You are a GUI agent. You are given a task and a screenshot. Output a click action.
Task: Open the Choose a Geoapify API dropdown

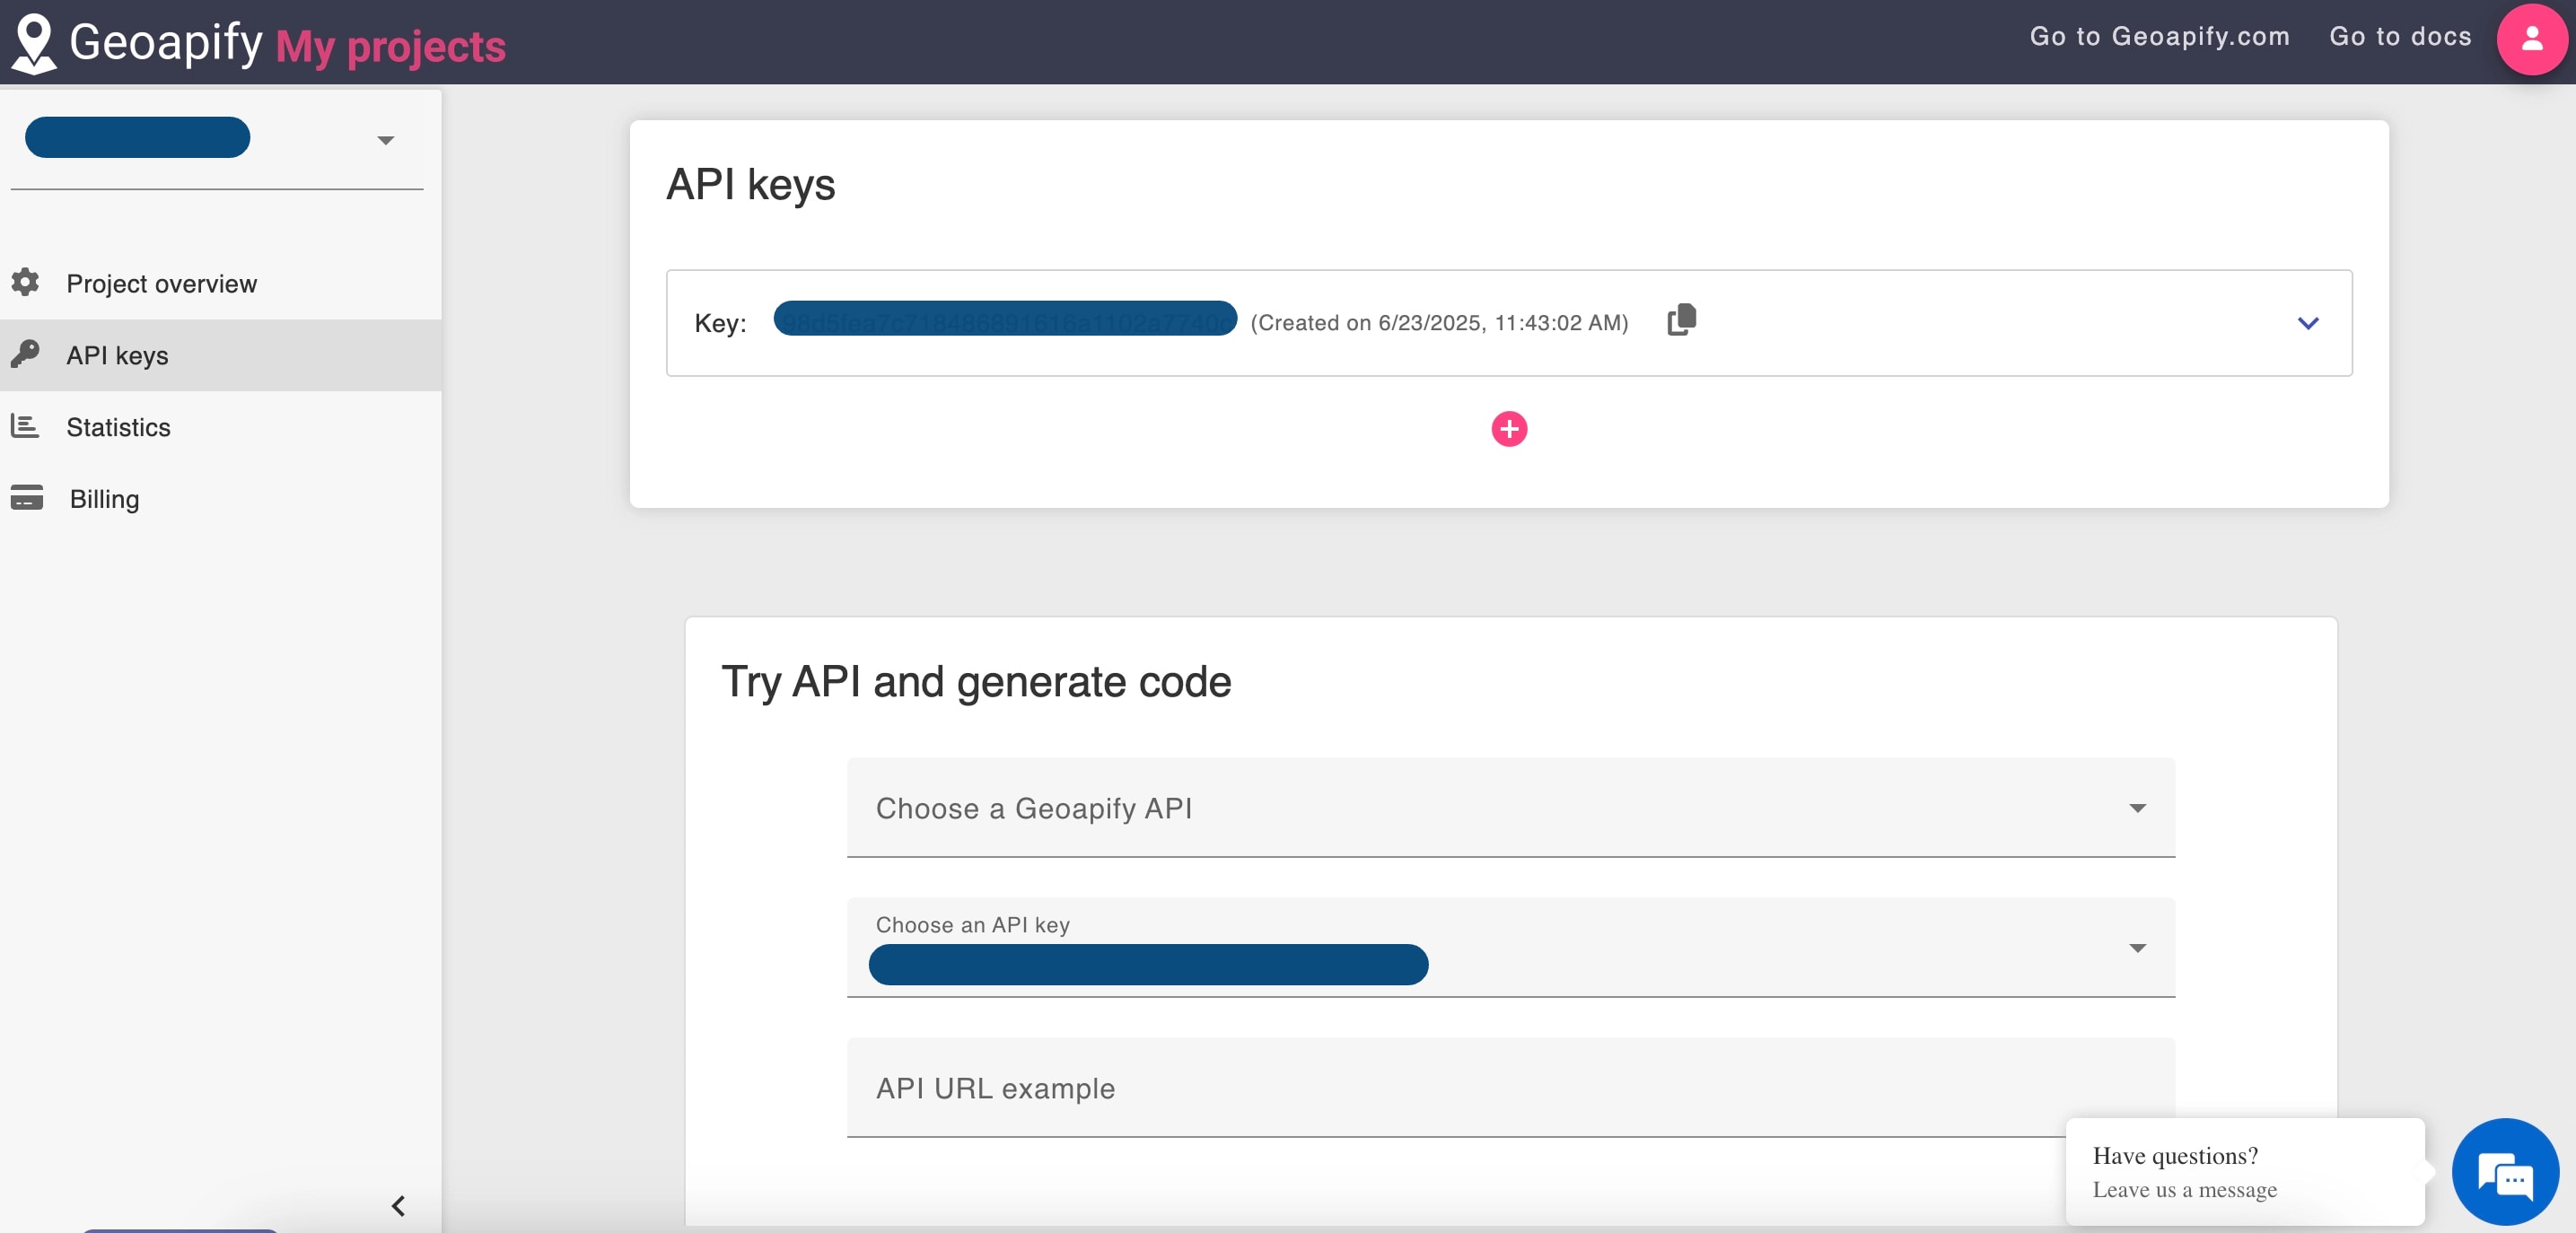click(x=1510, y=807)
